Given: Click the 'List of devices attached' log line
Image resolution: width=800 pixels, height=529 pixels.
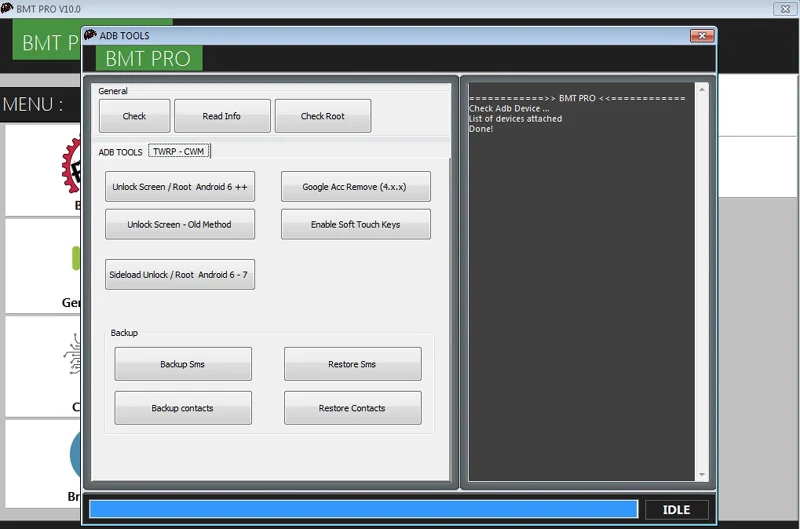Looking at the screenshot, I should tap(515, 118).
